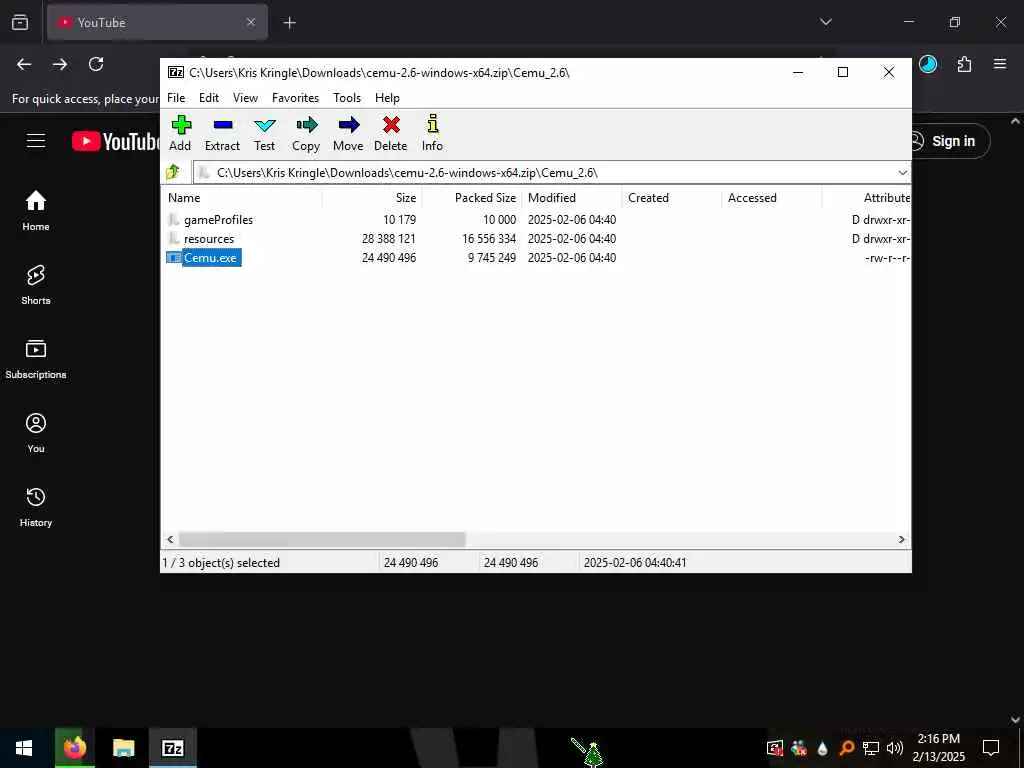
Task: Open the Edit menu in 7-Zip
Action: [x=209, y=98]
